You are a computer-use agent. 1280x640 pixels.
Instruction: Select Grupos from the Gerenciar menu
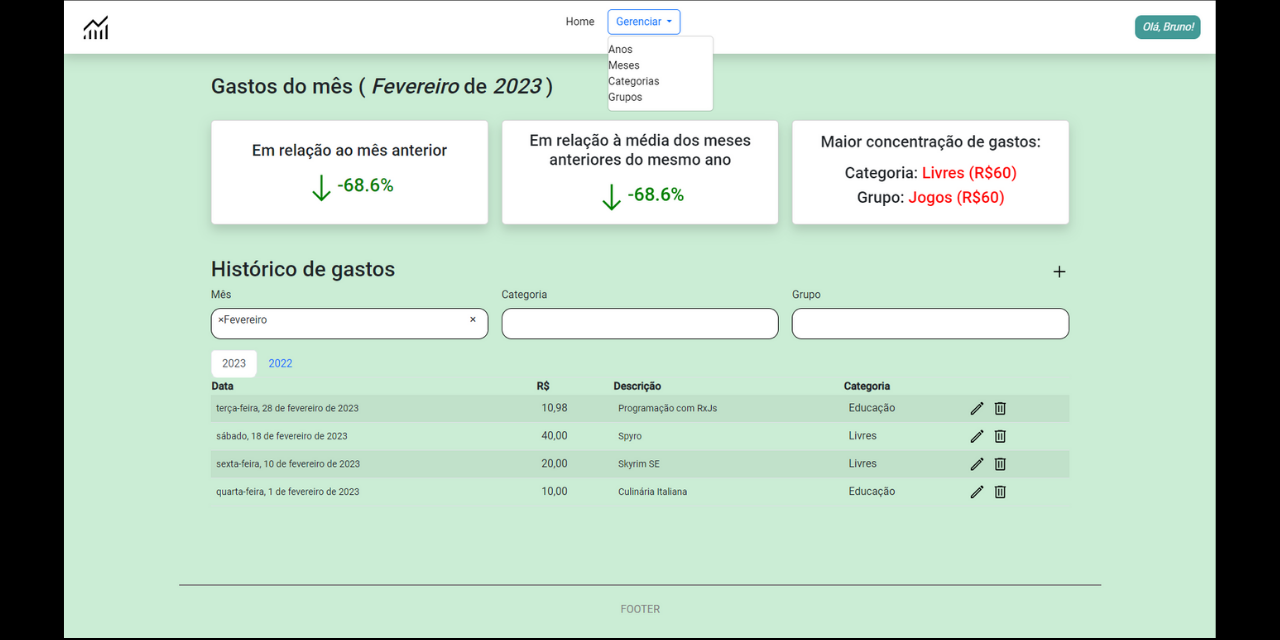[625, 96]
